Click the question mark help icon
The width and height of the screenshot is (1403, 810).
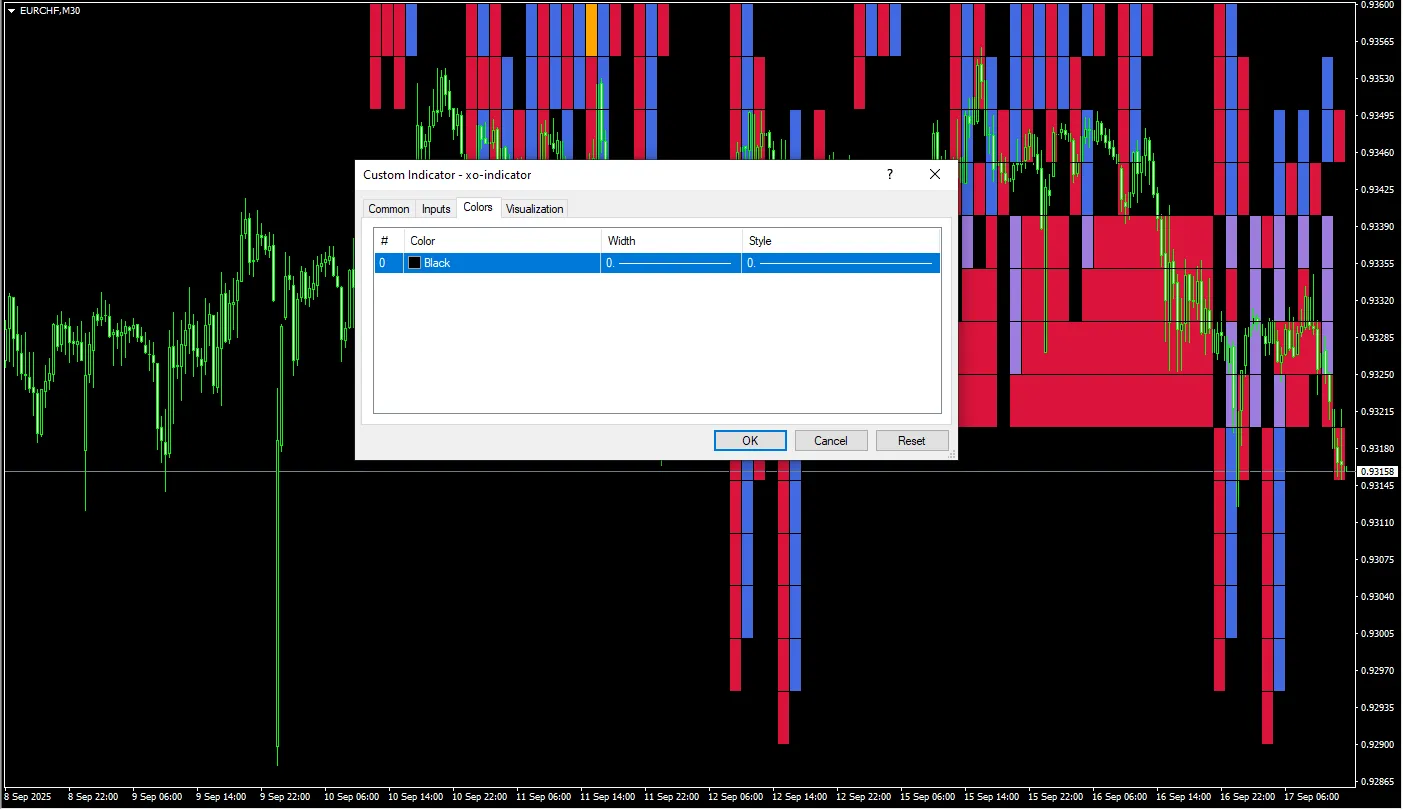pos(890,175)
